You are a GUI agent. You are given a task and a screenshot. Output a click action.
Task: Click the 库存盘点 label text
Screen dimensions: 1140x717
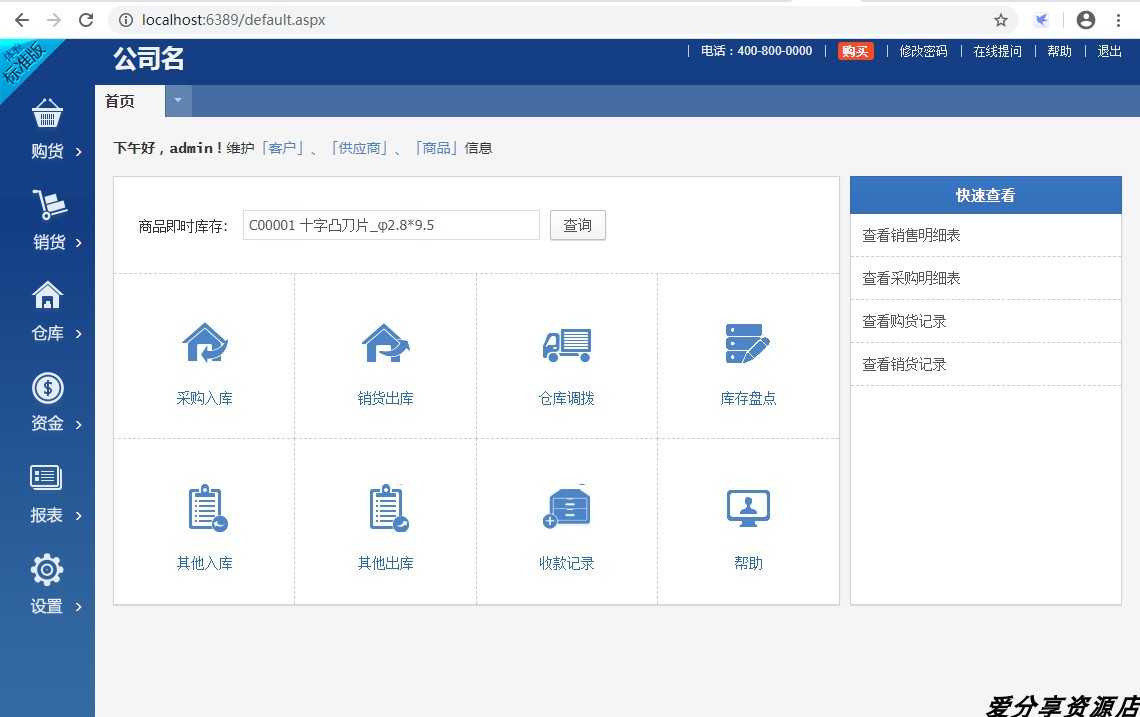point(748,398)
